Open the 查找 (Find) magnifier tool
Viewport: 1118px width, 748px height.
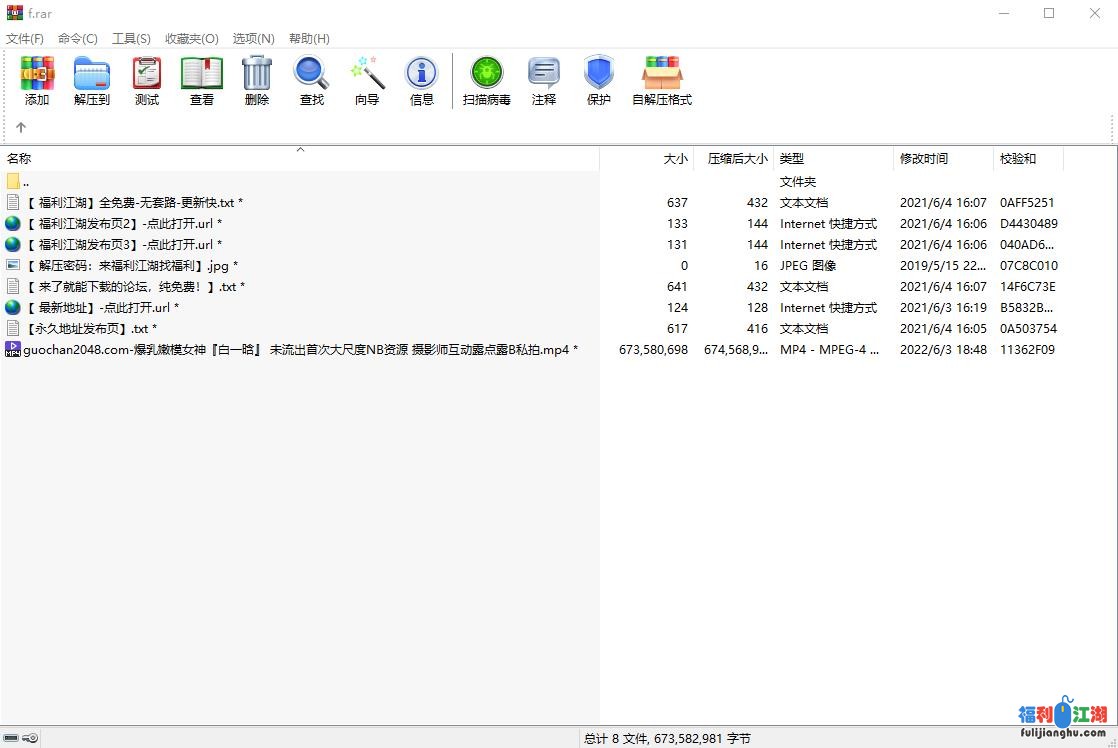coord(312,80)
